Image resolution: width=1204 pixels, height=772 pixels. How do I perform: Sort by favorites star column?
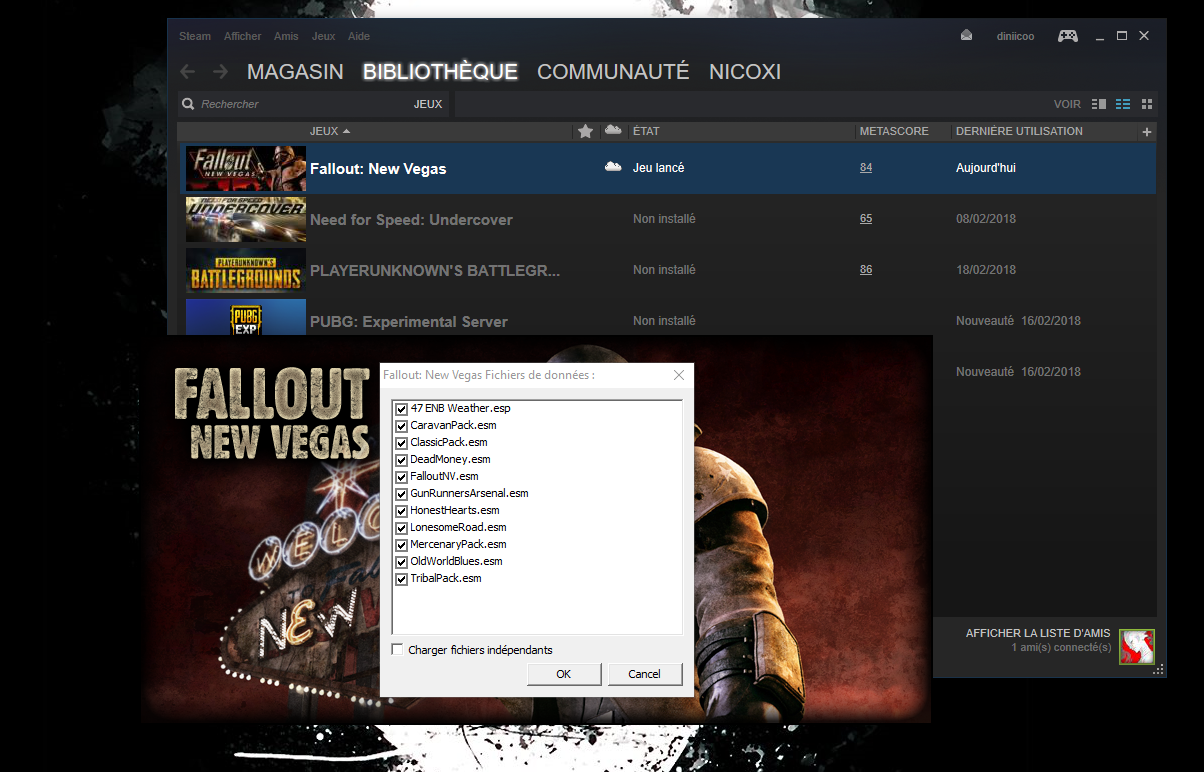tap(586, 131)
